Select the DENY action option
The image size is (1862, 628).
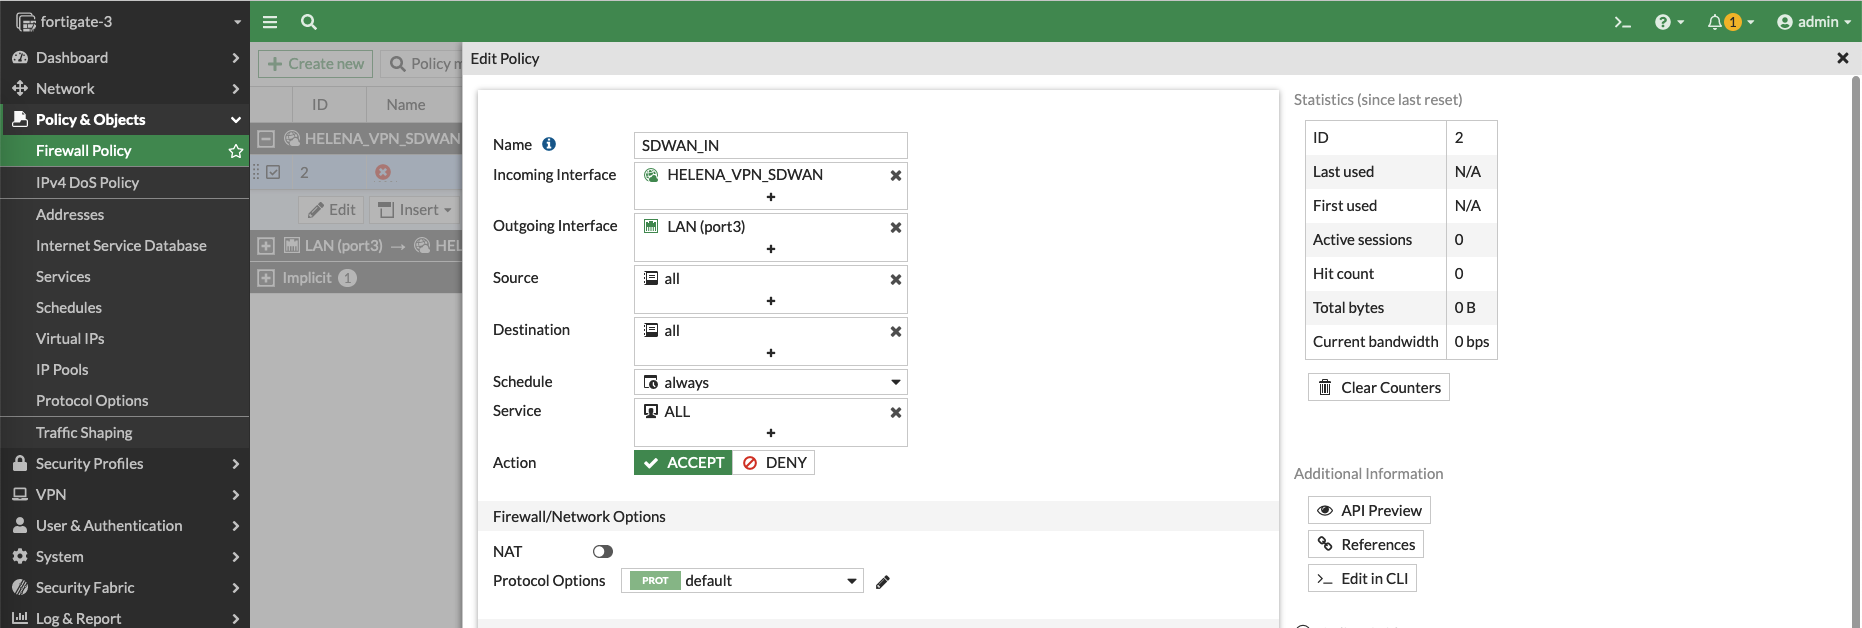tap(774, 463)
